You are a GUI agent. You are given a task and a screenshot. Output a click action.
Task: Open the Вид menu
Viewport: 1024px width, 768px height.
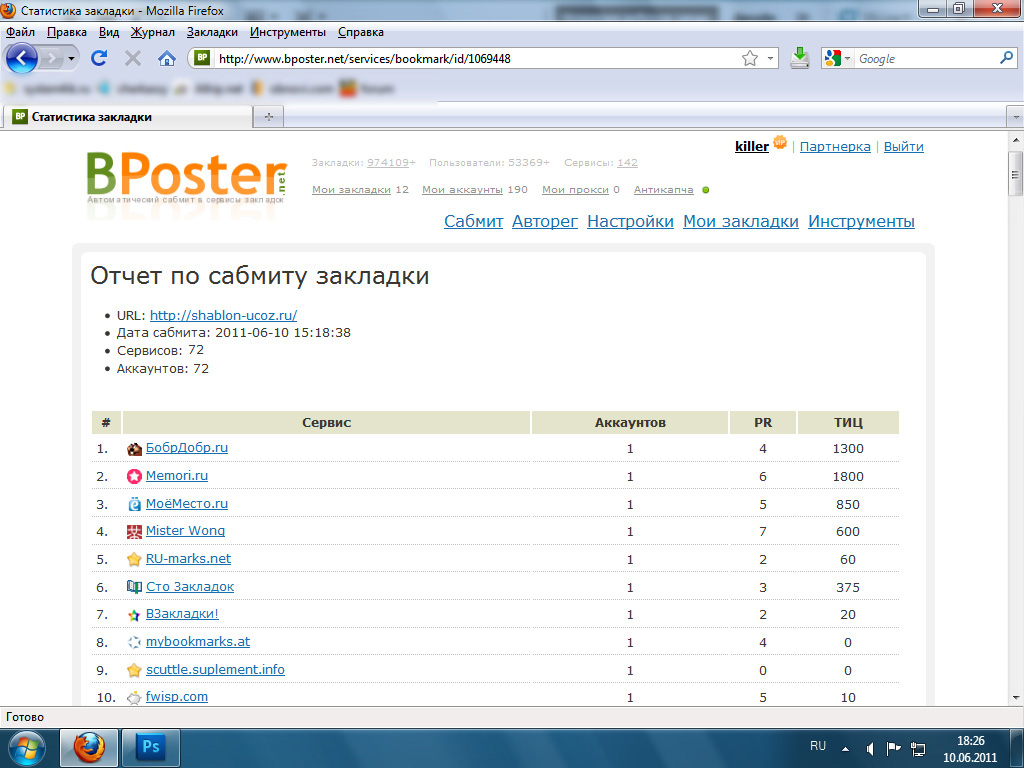pos(109,32)
